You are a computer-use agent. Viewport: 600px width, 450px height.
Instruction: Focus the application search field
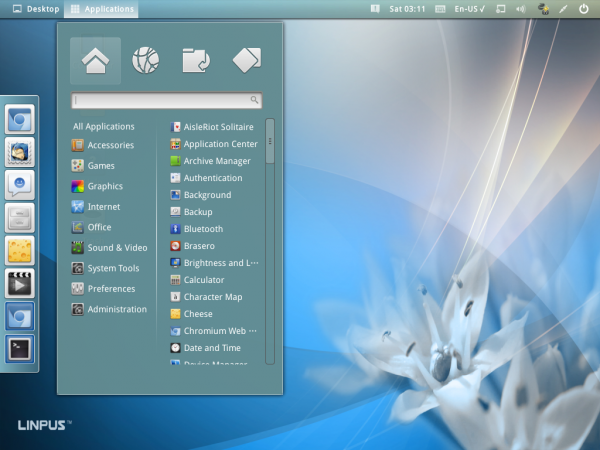(166, 100)
